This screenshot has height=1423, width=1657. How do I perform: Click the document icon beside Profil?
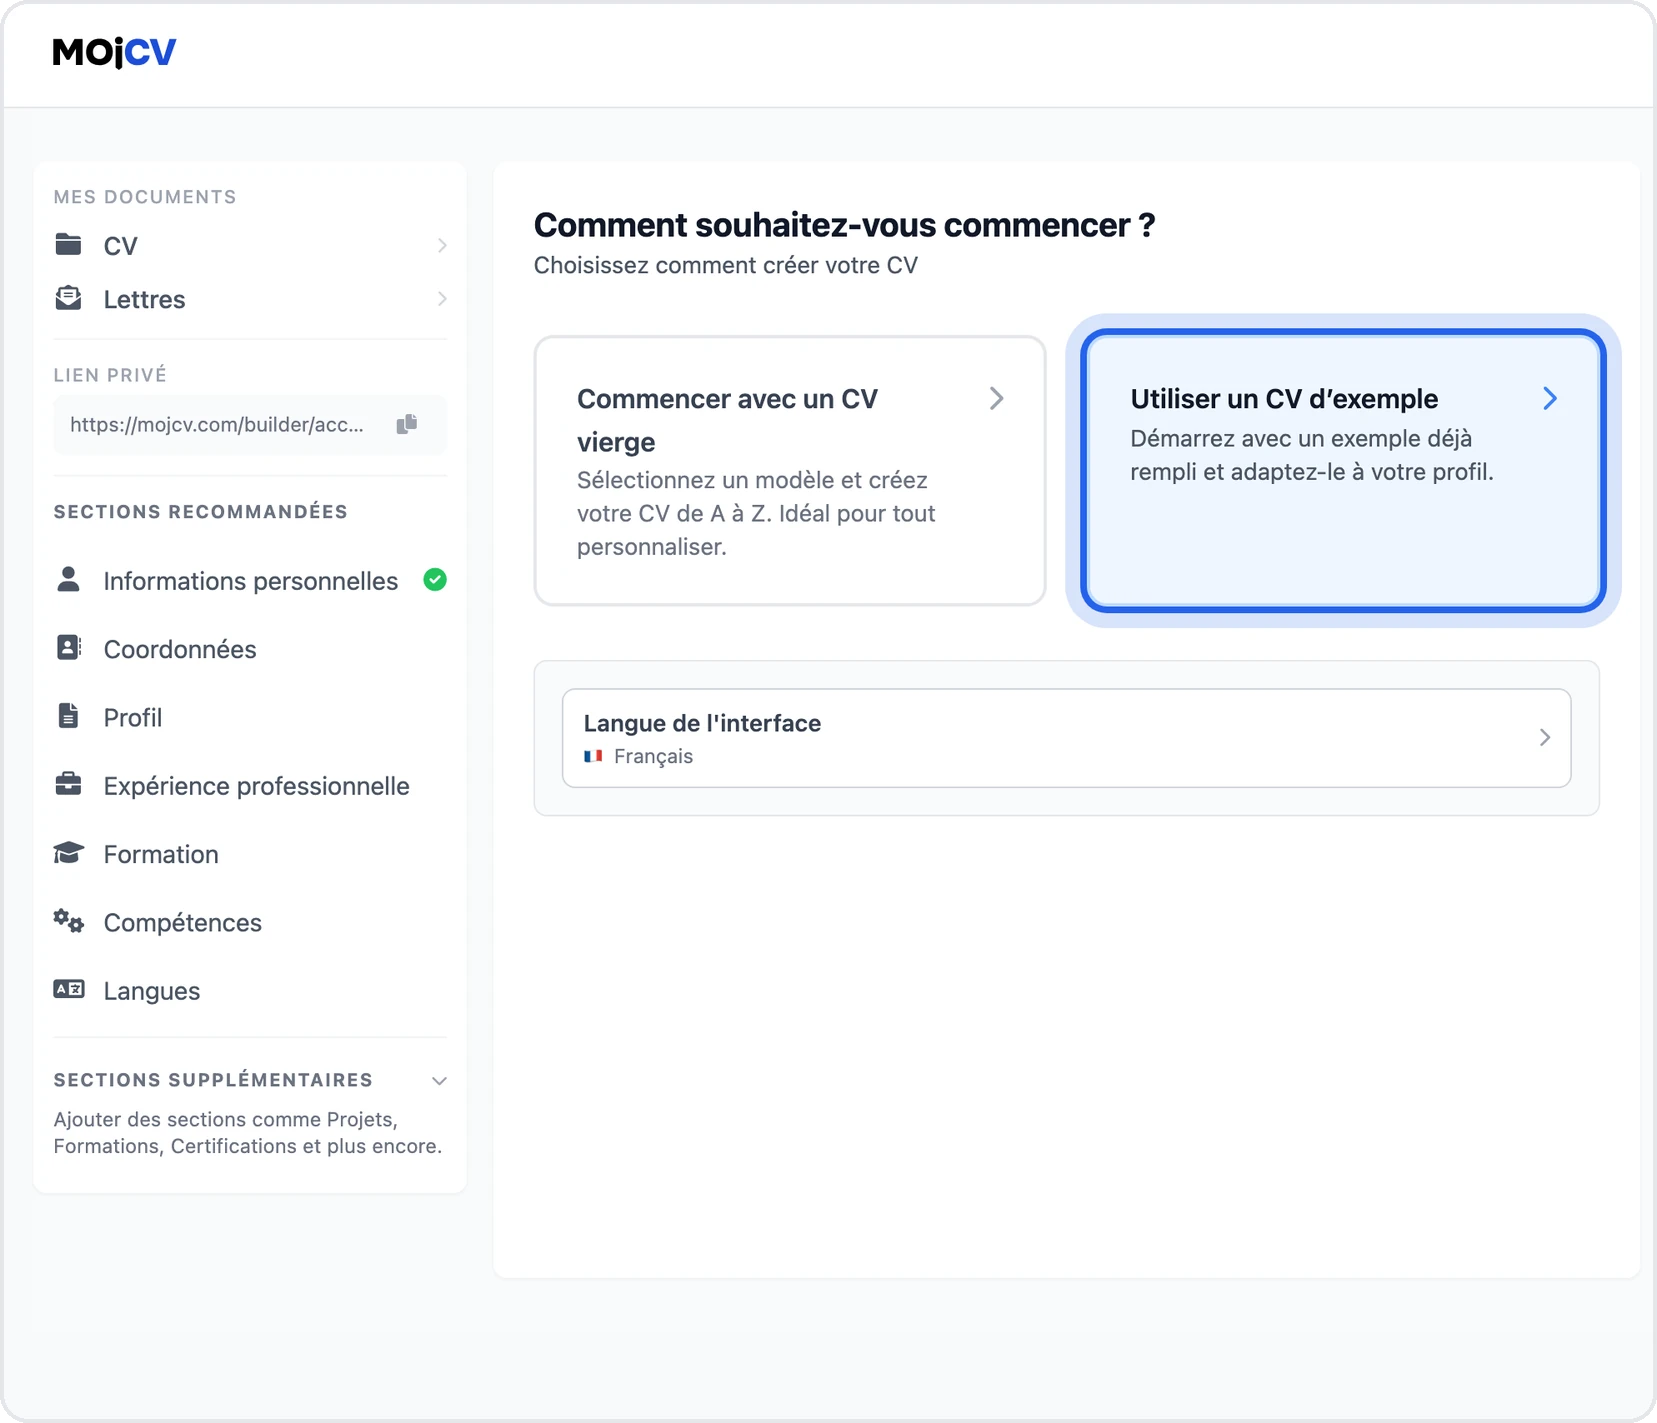click(68, 716)
